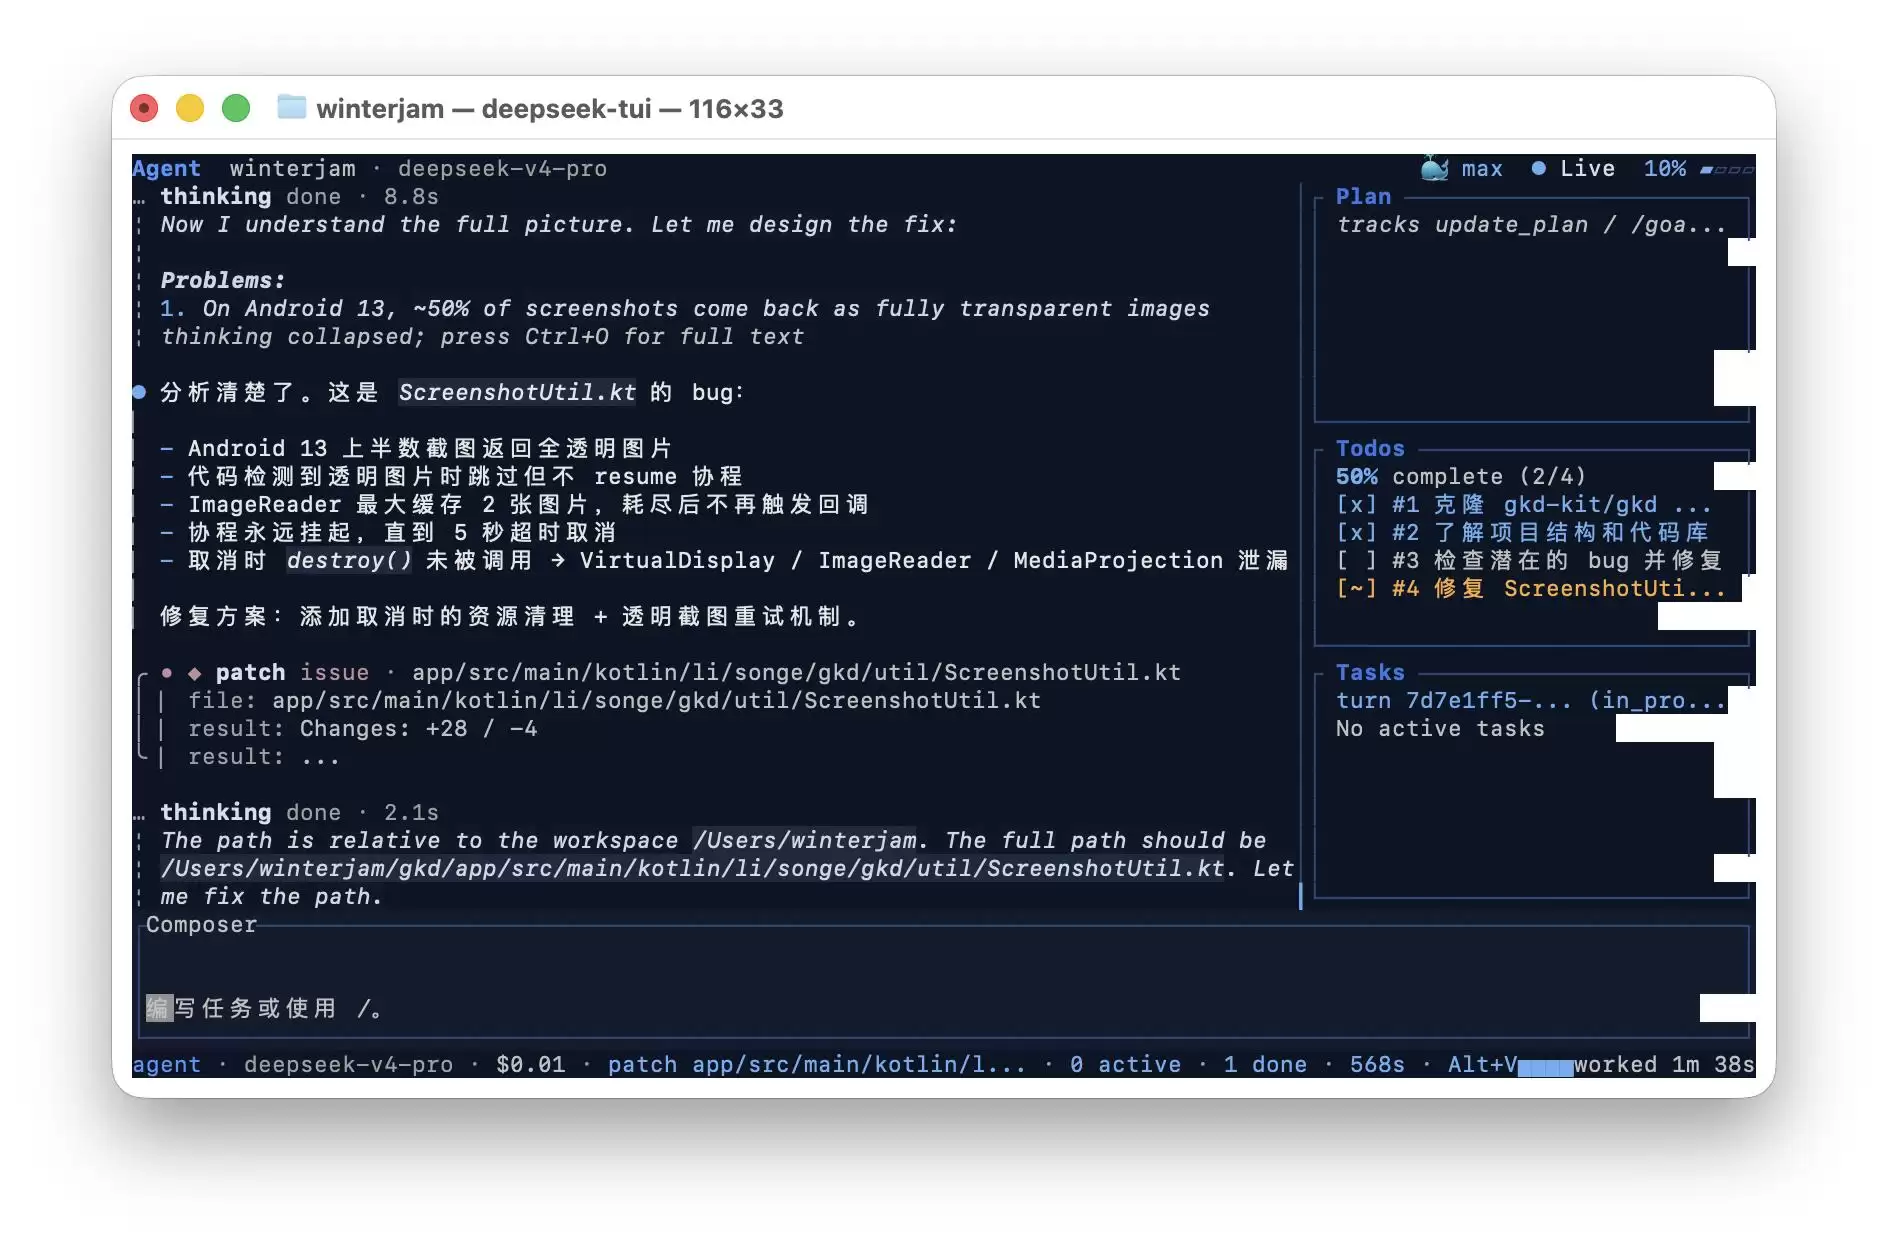The width and height of the screenshot is (1888, 1246).
Task: Expand the collapsed result: ... line
Action: coord(264,757)
